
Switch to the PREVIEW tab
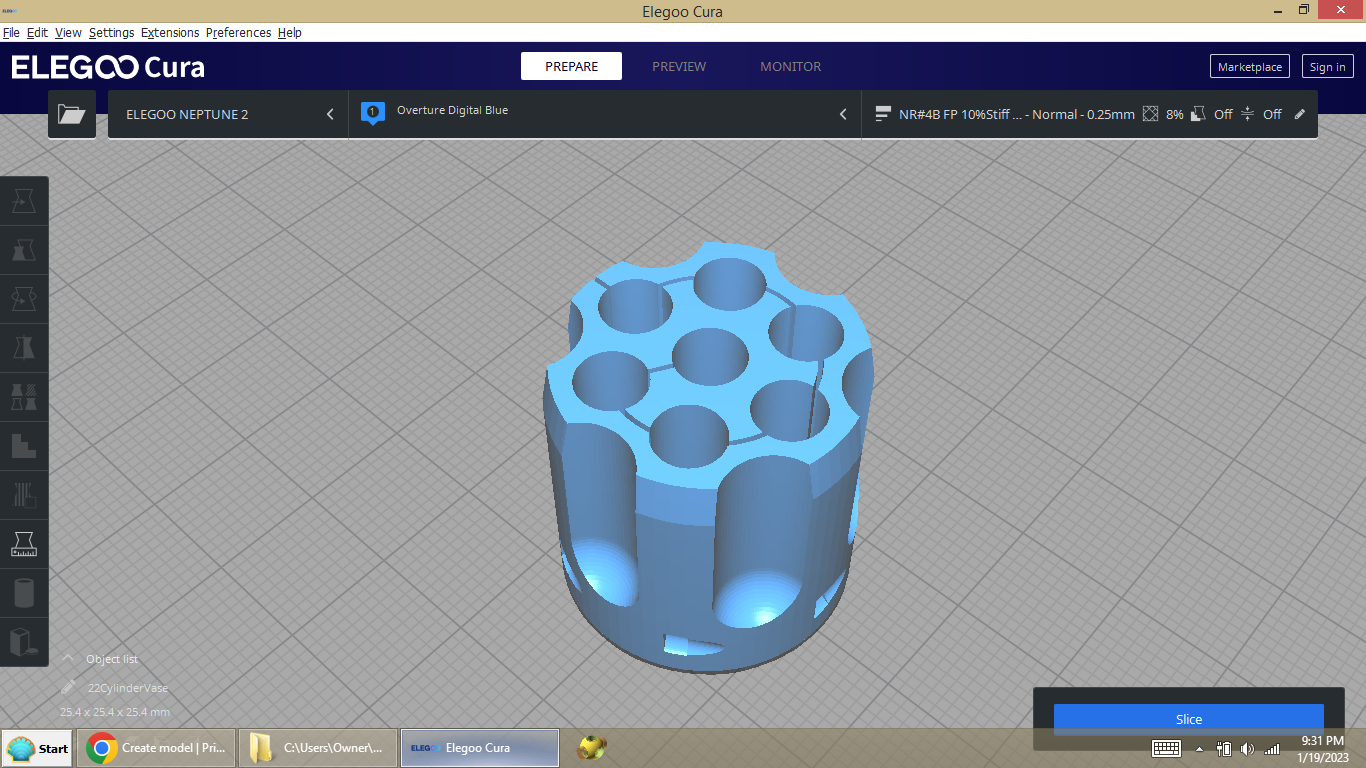coord(679,67)
